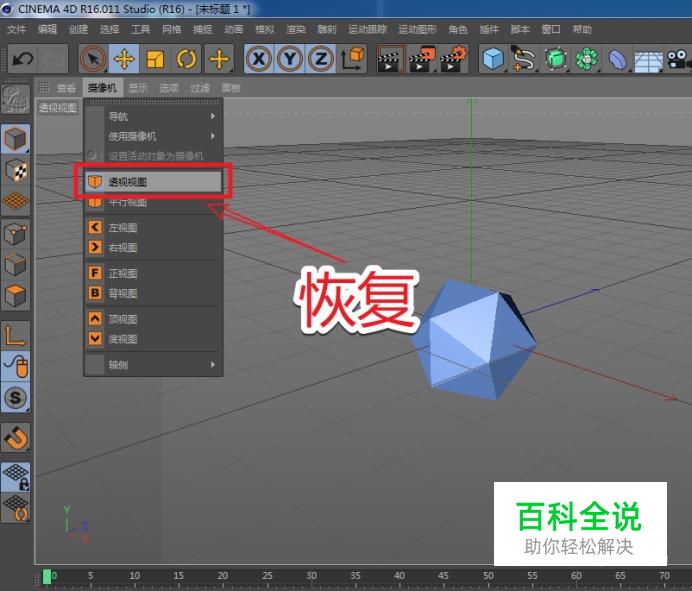Choose 正视图 from camera menu
692x591 pixels.
click(x=153, y=273)
